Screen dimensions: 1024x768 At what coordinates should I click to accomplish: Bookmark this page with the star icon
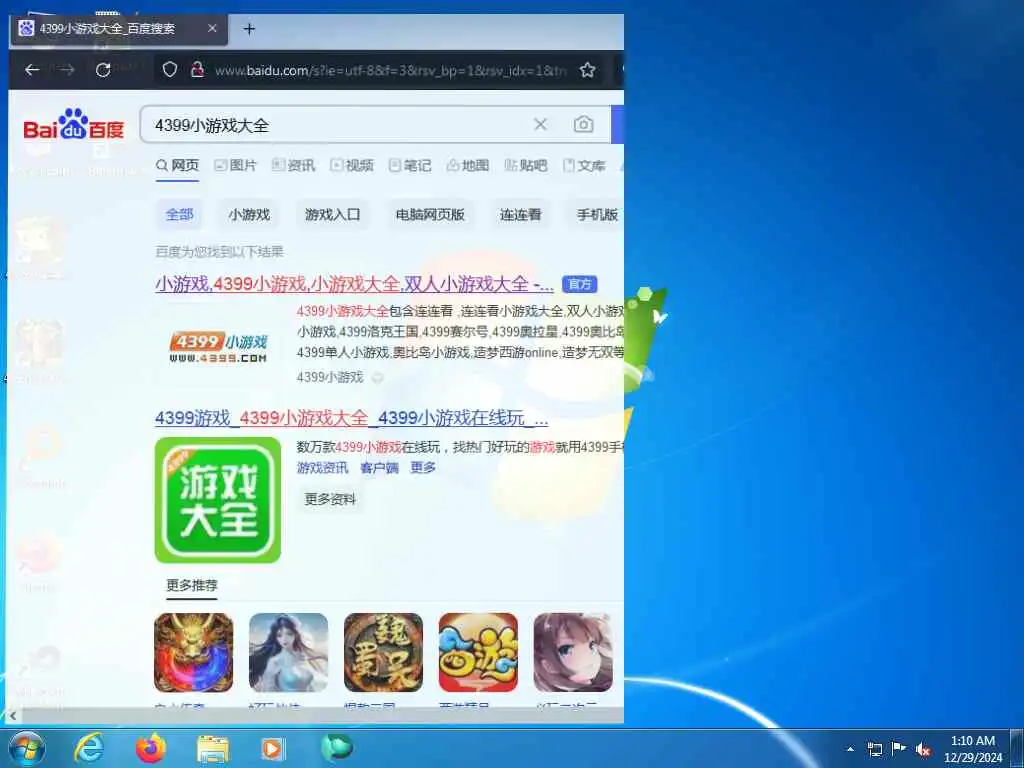[587, 70]
